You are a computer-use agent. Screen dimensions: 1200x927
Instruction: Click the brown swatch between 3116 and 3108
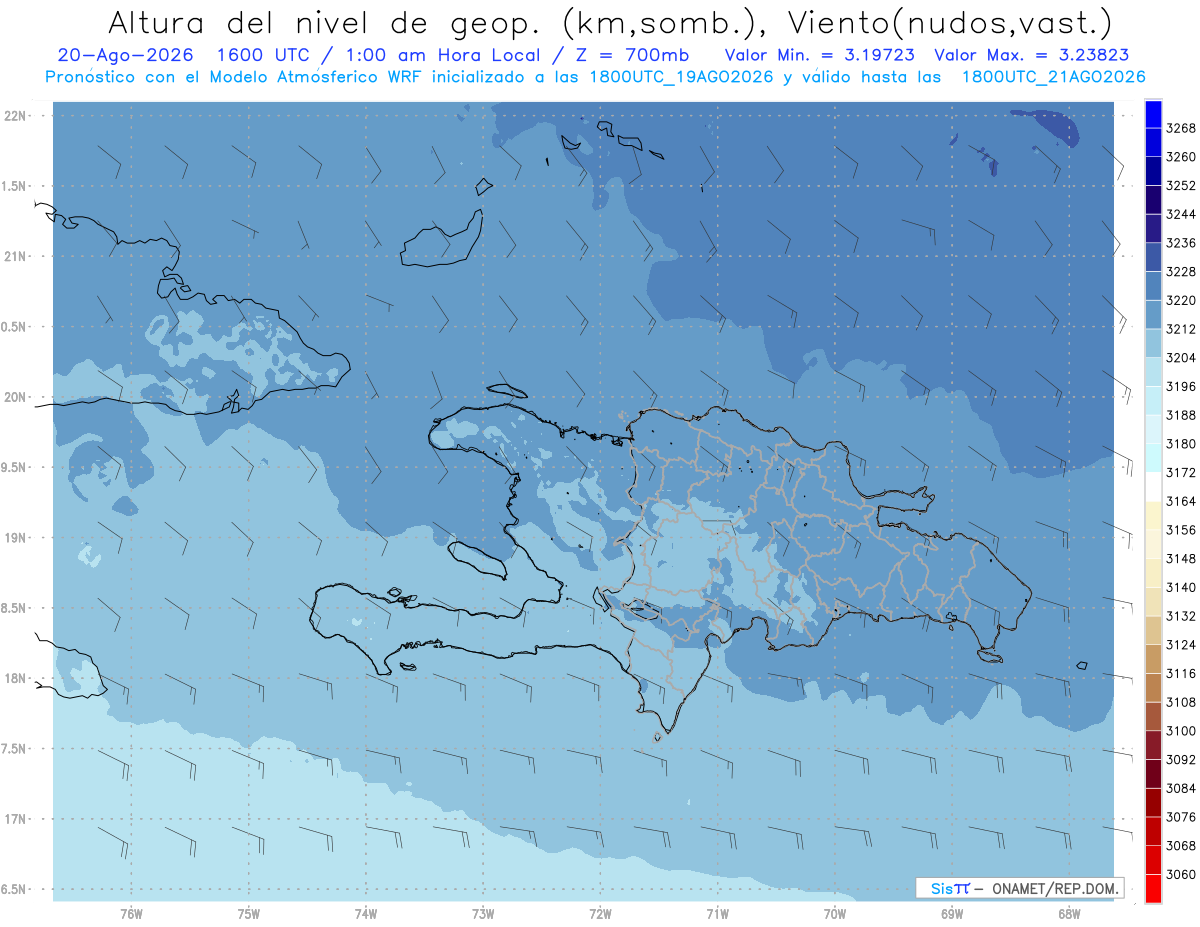(x=1153, y=687)
